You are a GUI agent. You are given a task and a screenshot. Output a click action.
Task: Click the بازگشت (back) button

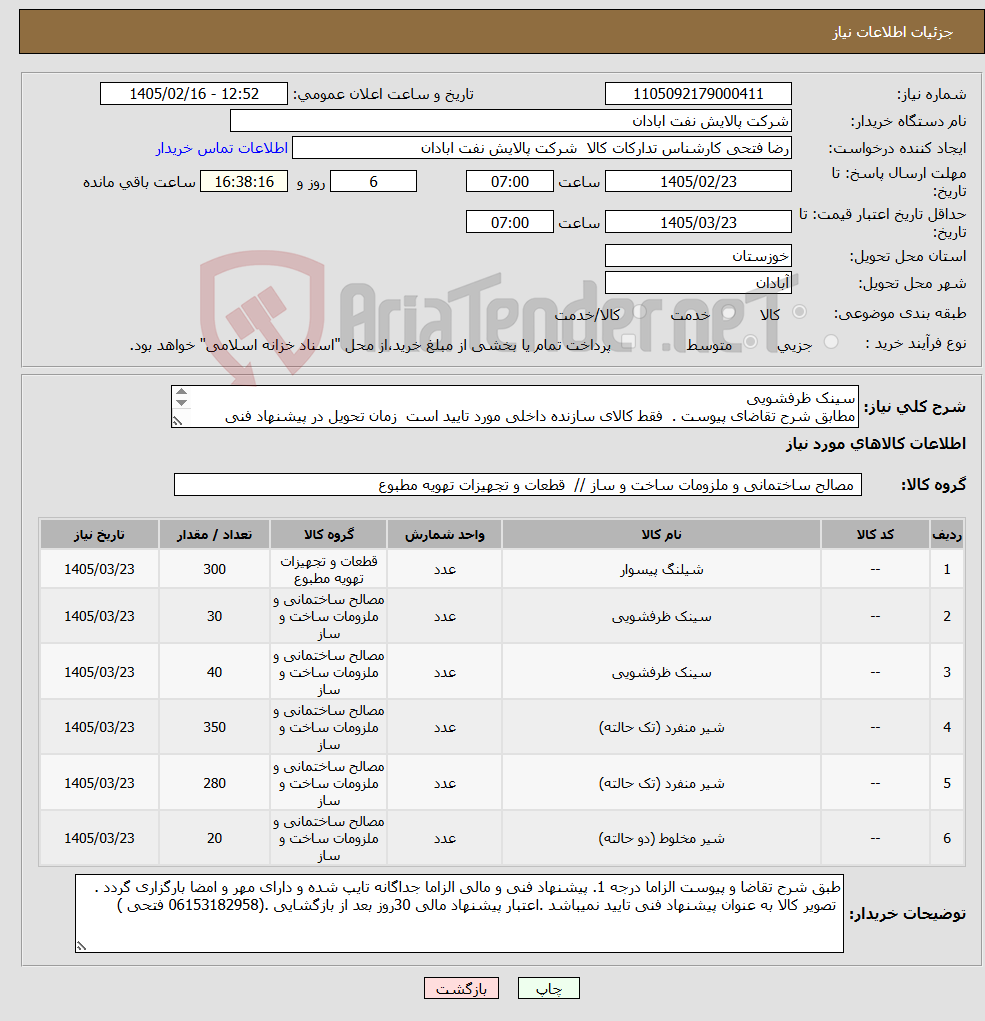pyautogui.click(x=461, y=988)
